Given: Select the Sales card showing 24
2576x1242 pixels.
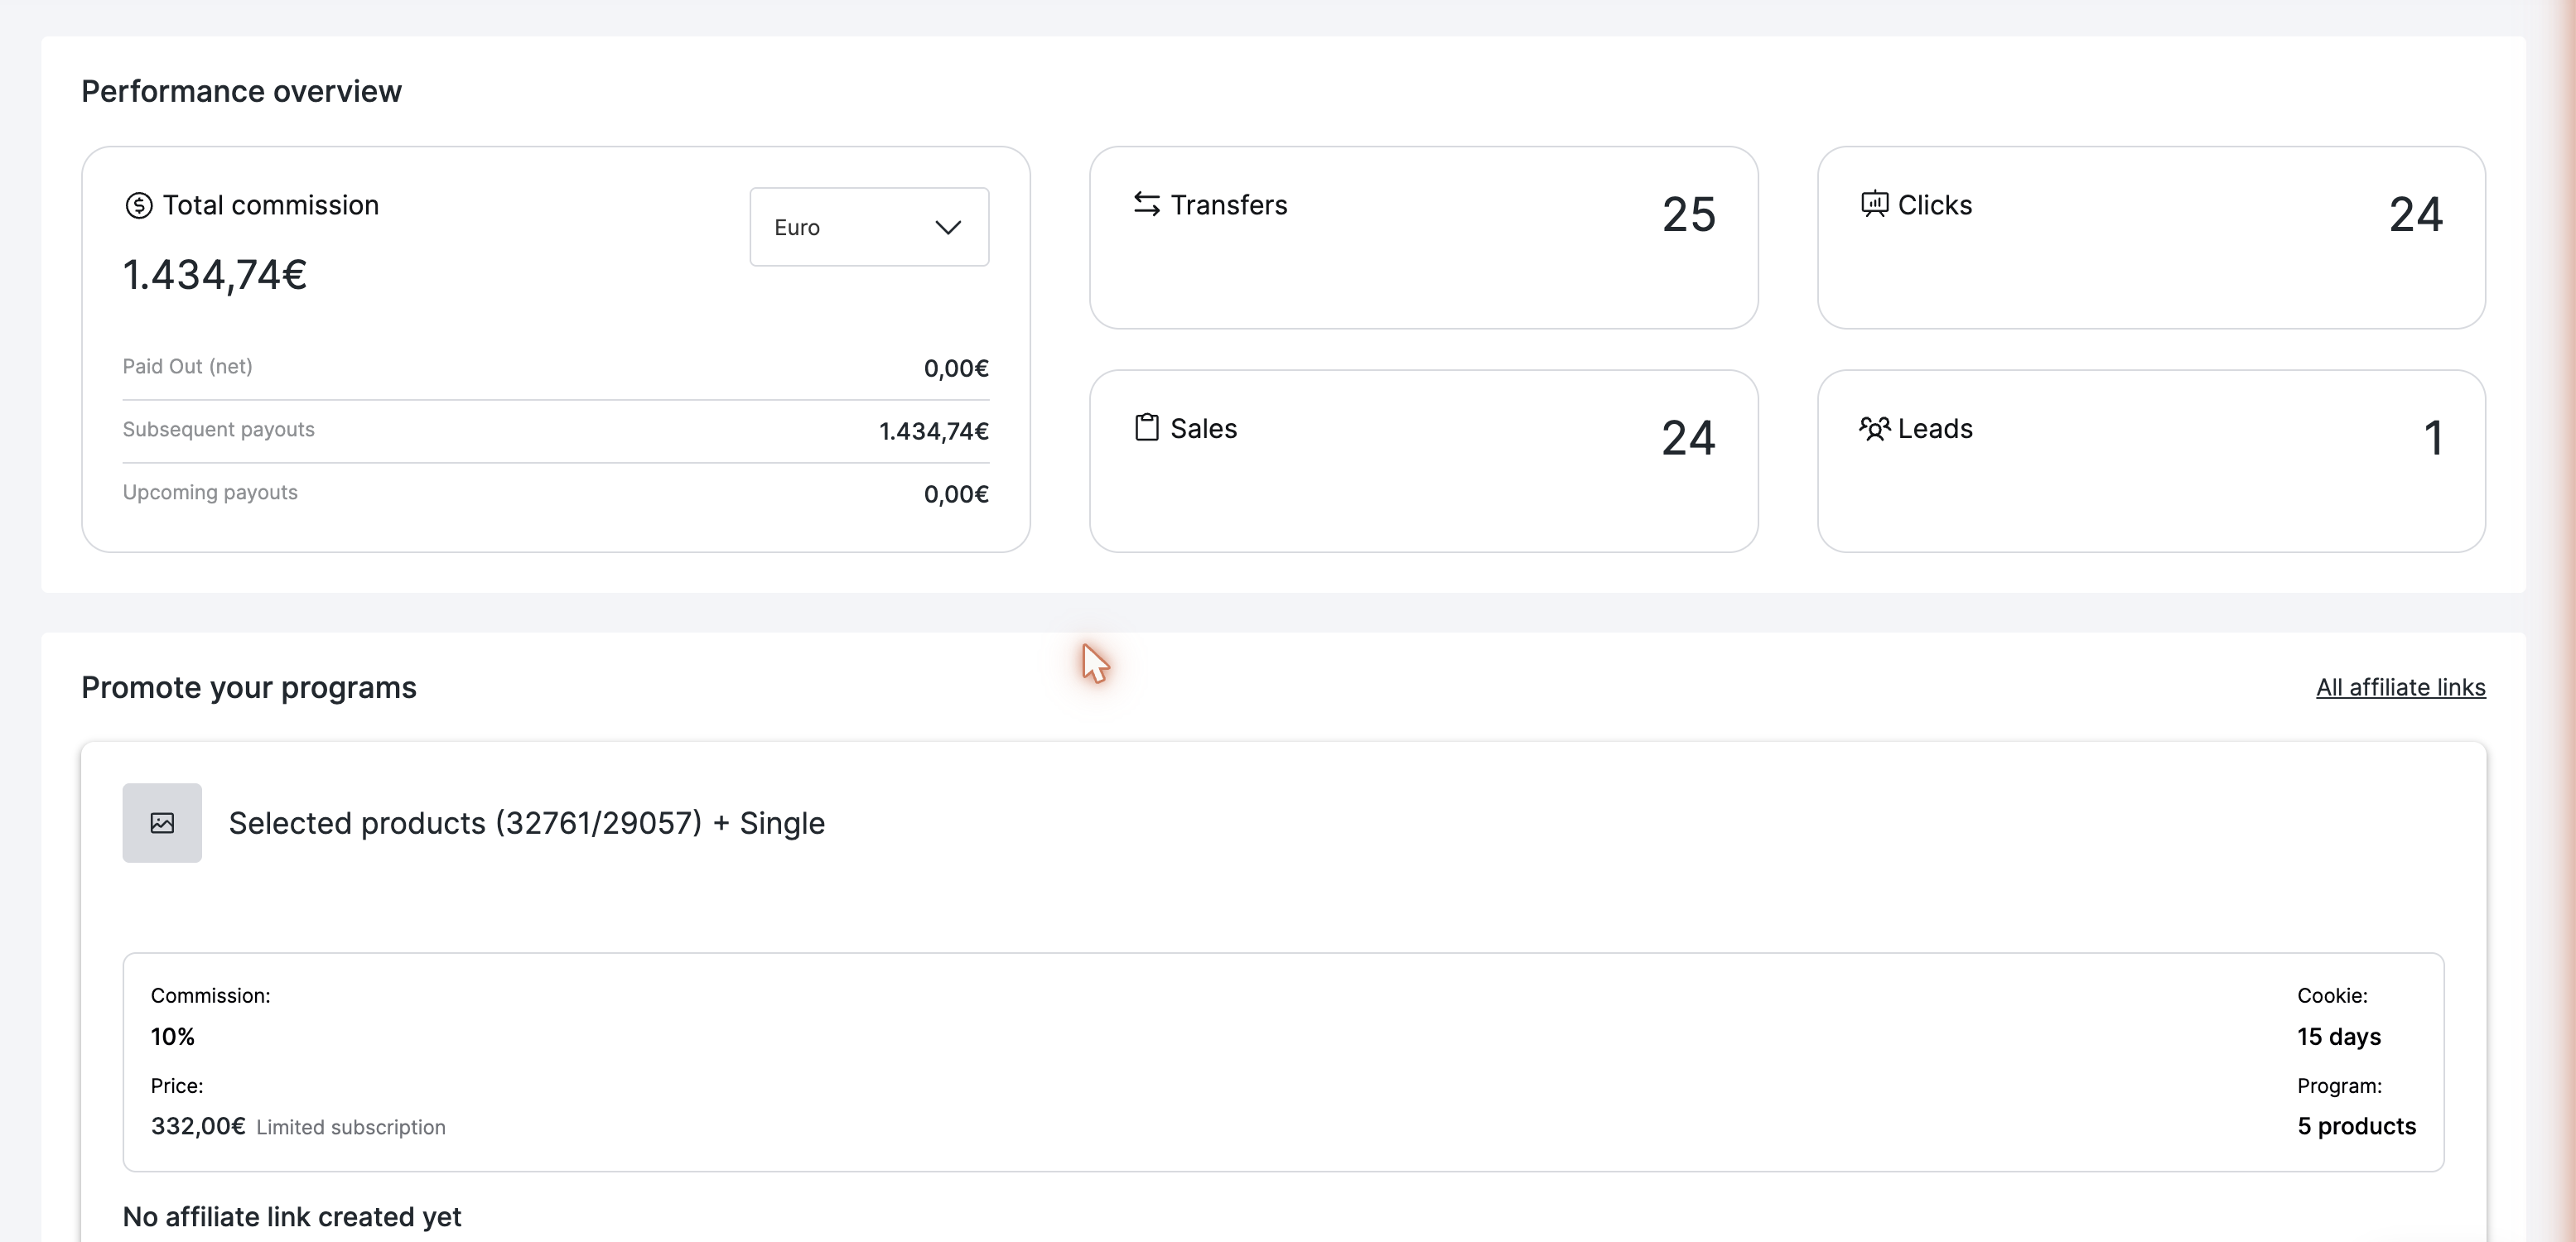Looking at the screenshot, I should (x=1423, y=461).
